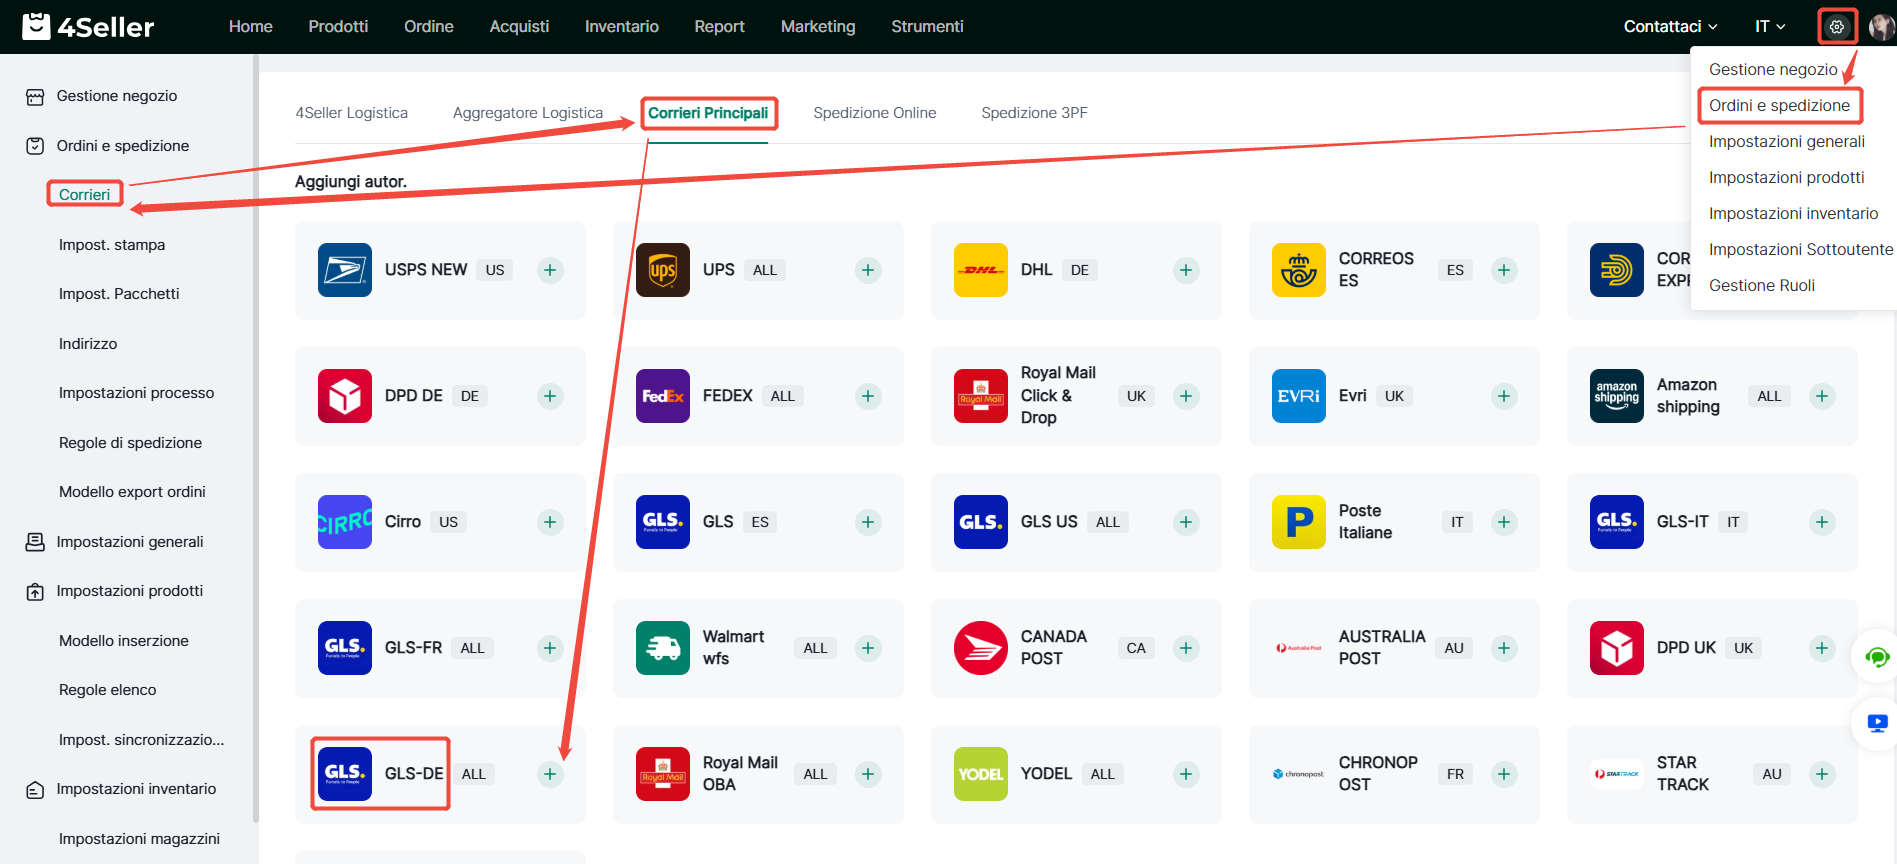This screenshot has height=864, width=1897.
Task: Click the 4Seller logo
Action: [x=88, y=27]
